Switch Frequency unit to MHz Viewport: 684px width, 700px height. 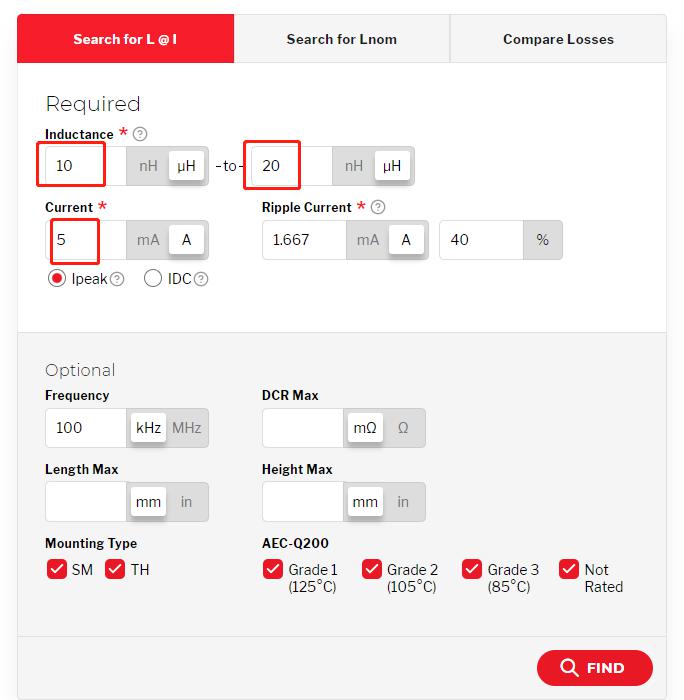pyautogui.click(x=187, y=428)
